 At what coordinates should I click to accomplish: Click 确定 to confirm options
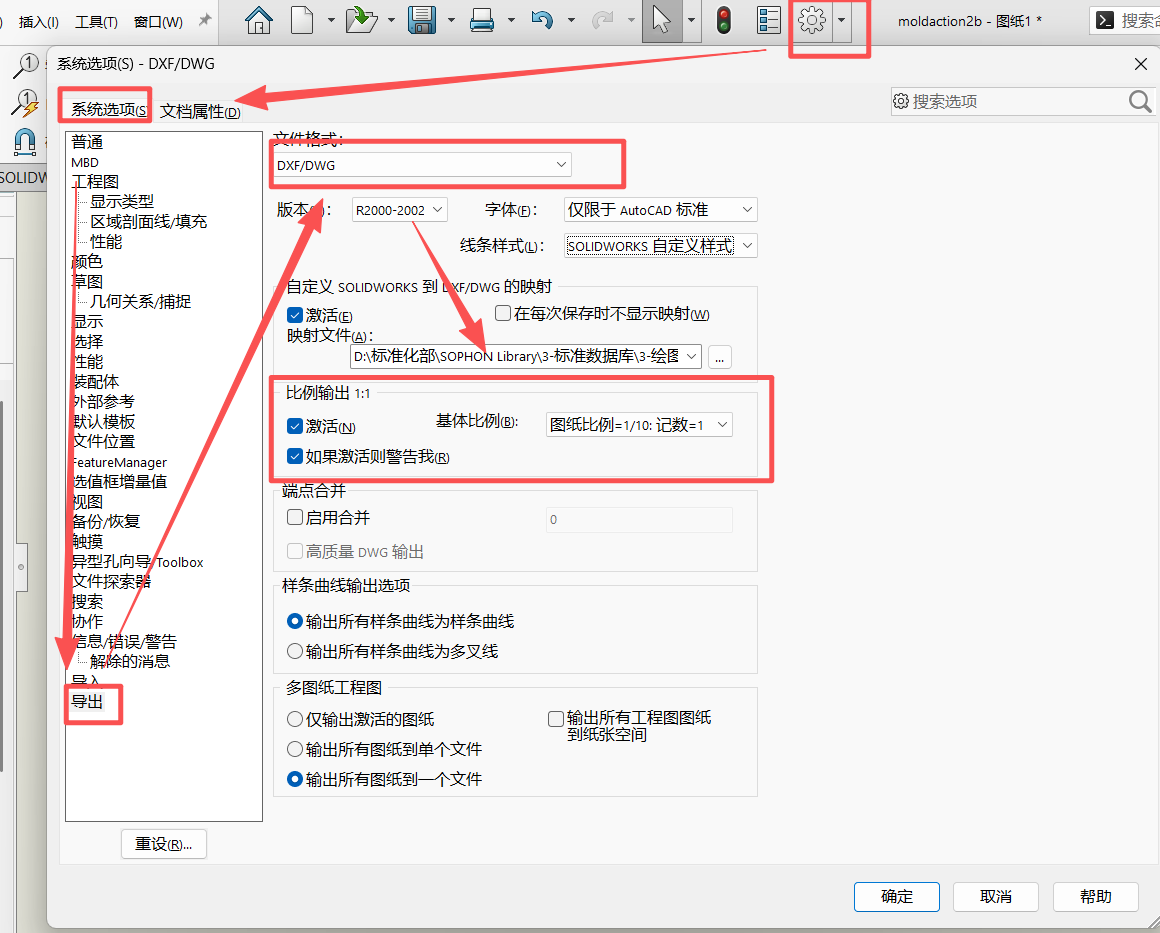pos(897,897)
